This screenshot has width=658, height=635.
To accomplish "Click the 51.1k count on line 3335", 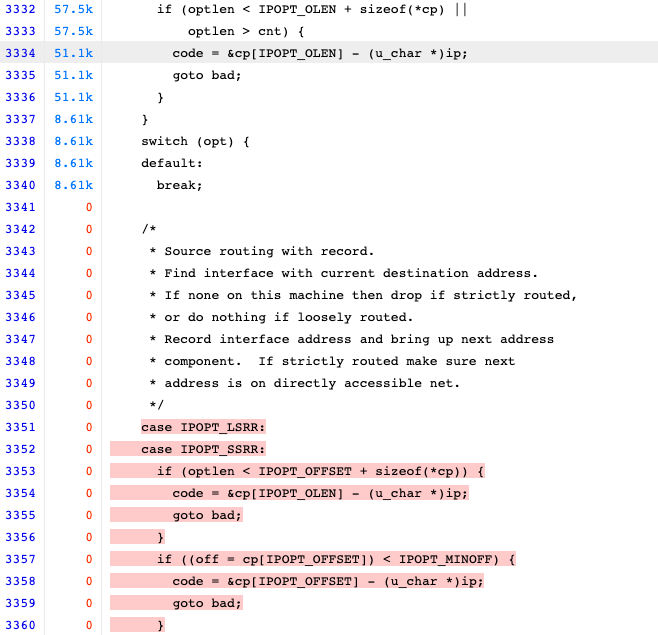I will tap(75, 75).
